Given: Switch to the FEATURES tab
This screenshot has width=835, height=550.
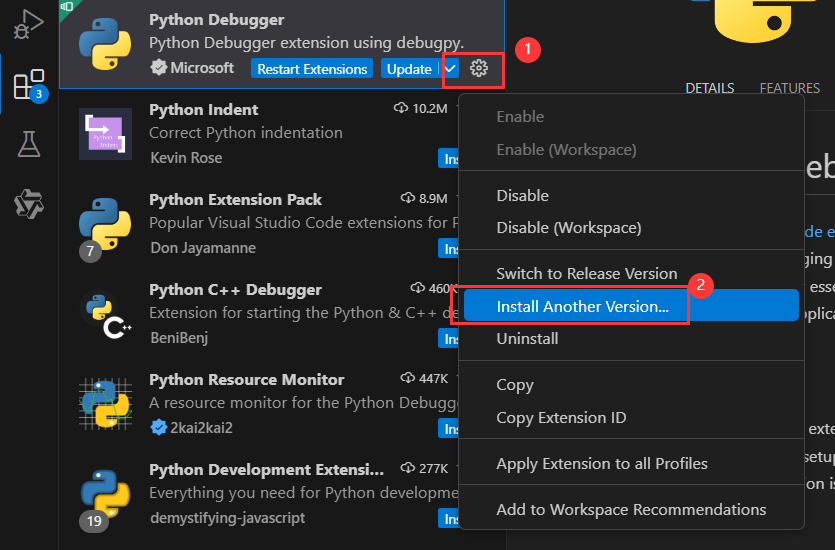Looking at the screenshot, I should click(789, 88).
